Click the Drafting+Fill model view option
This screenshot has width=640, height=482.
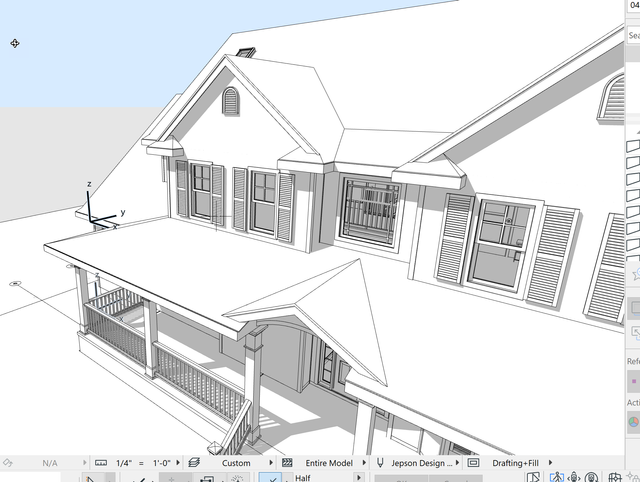516,463
